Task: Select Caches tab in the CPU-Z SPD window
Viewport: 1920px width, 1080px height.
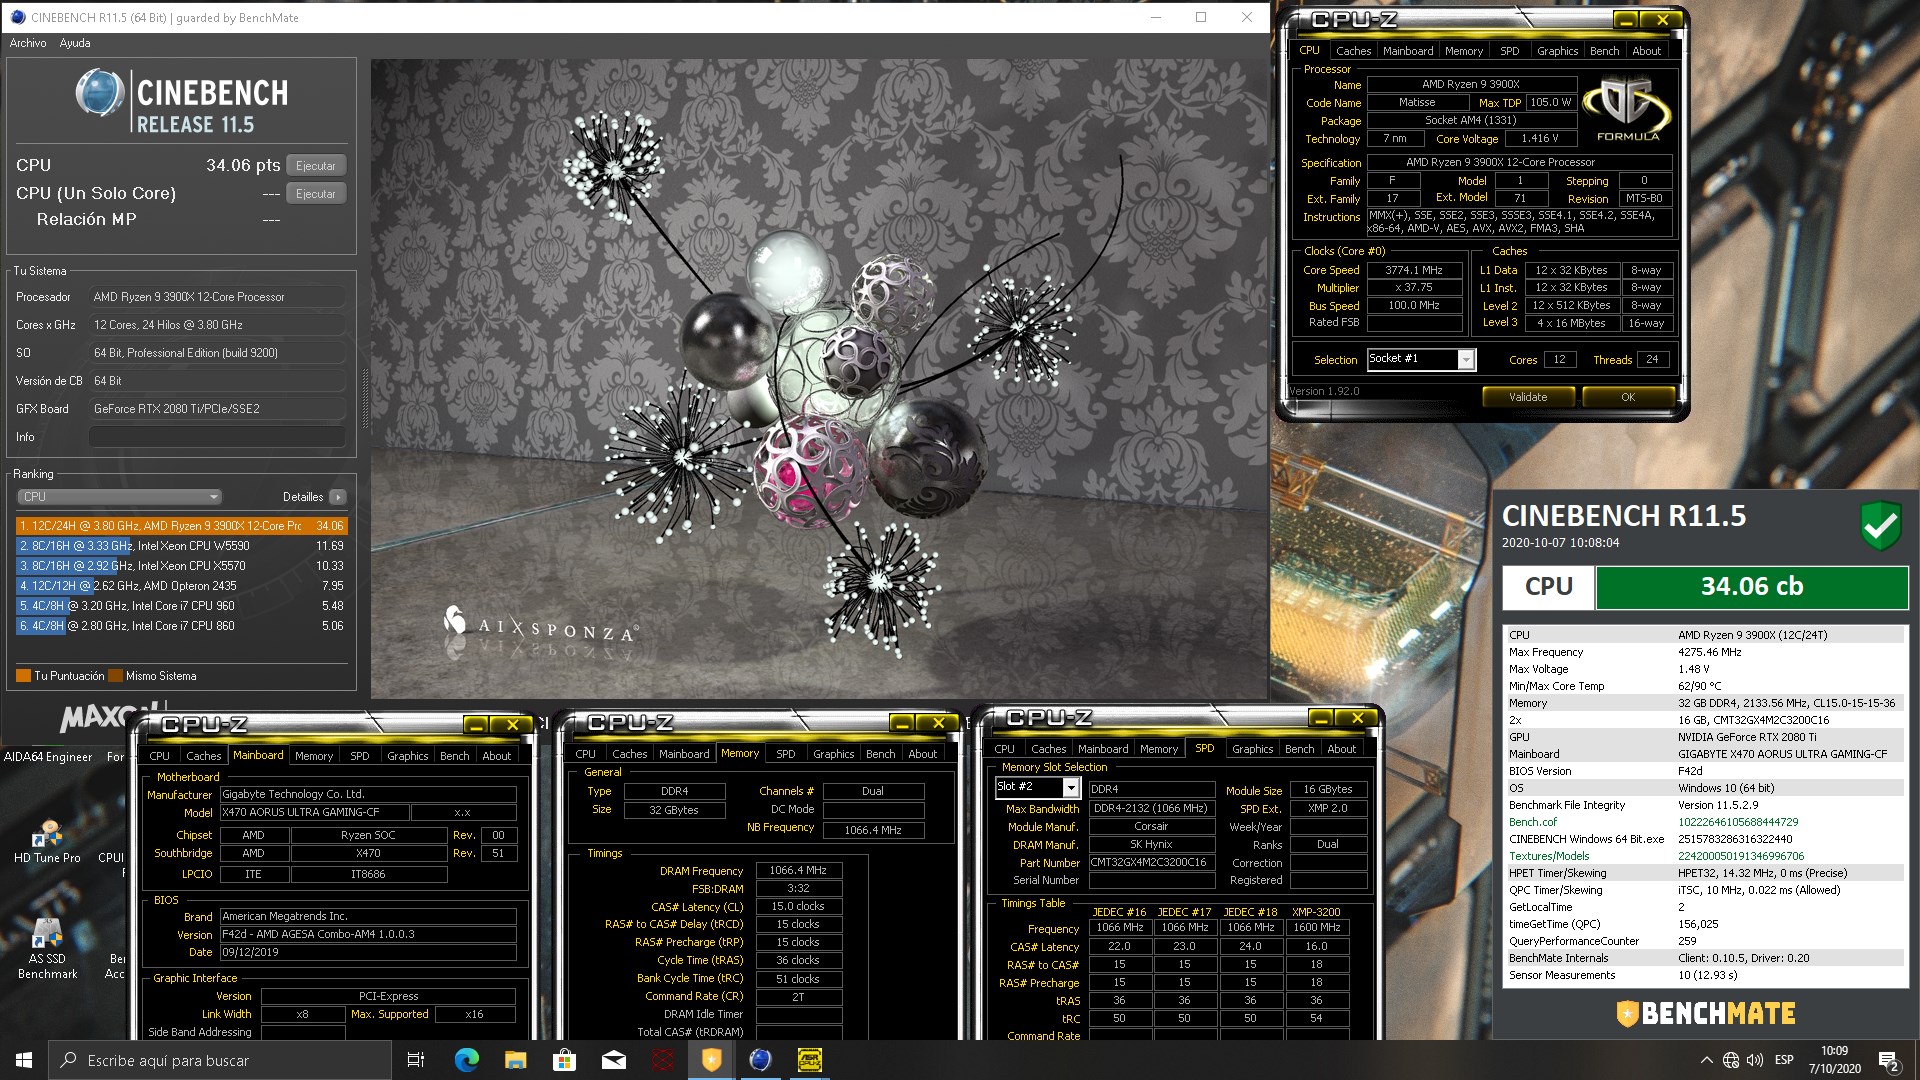Action: 1048,749
